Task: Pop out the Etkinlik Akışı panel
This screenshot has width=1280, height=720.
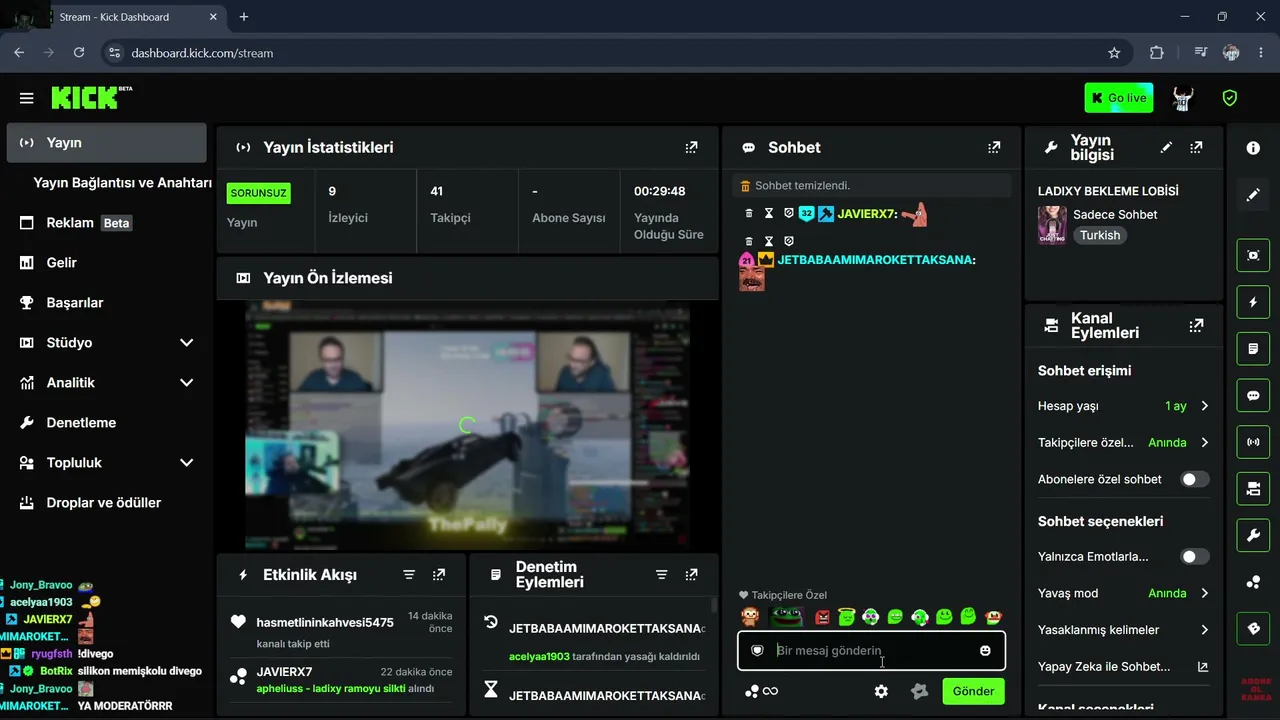Action: pos(439,575)
